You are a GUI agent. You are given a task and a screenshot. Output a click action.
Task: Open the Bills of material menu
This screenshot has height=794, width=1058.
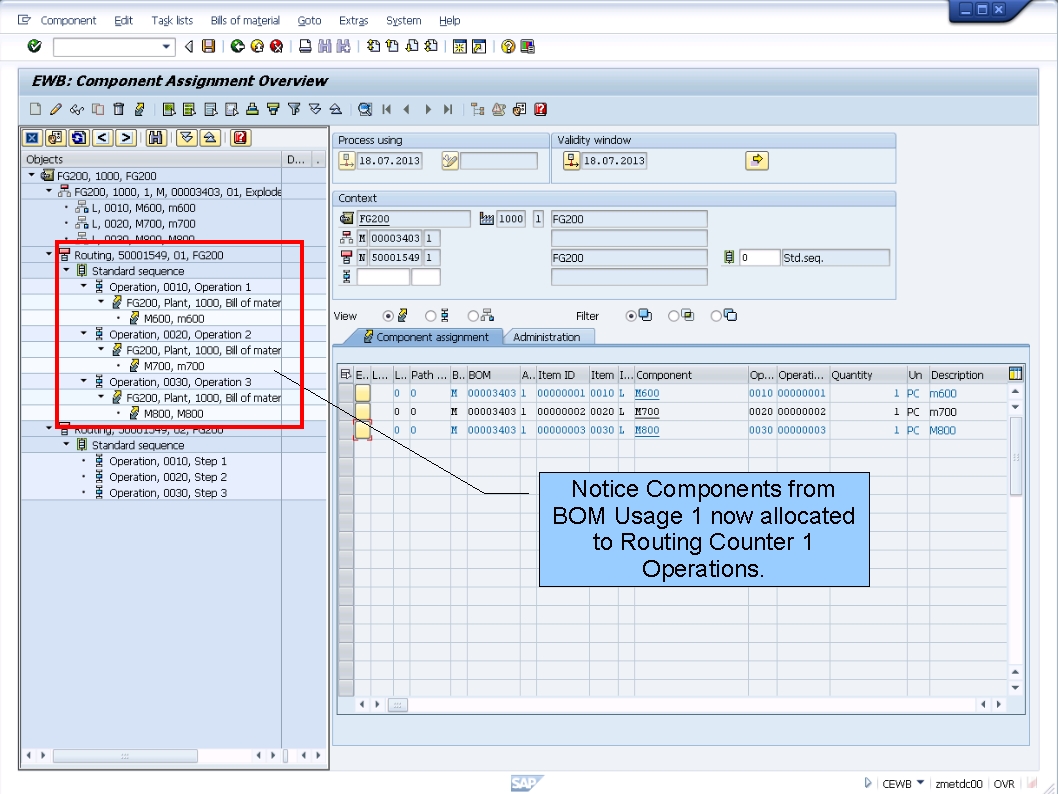pos(245,20)
